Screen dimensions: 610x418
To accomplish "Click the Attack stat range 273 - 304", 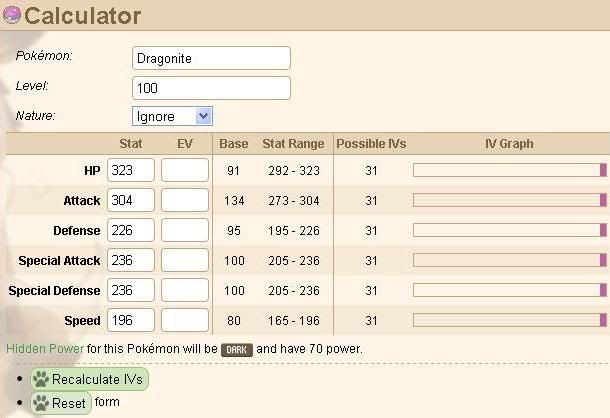I will (294, 200).
